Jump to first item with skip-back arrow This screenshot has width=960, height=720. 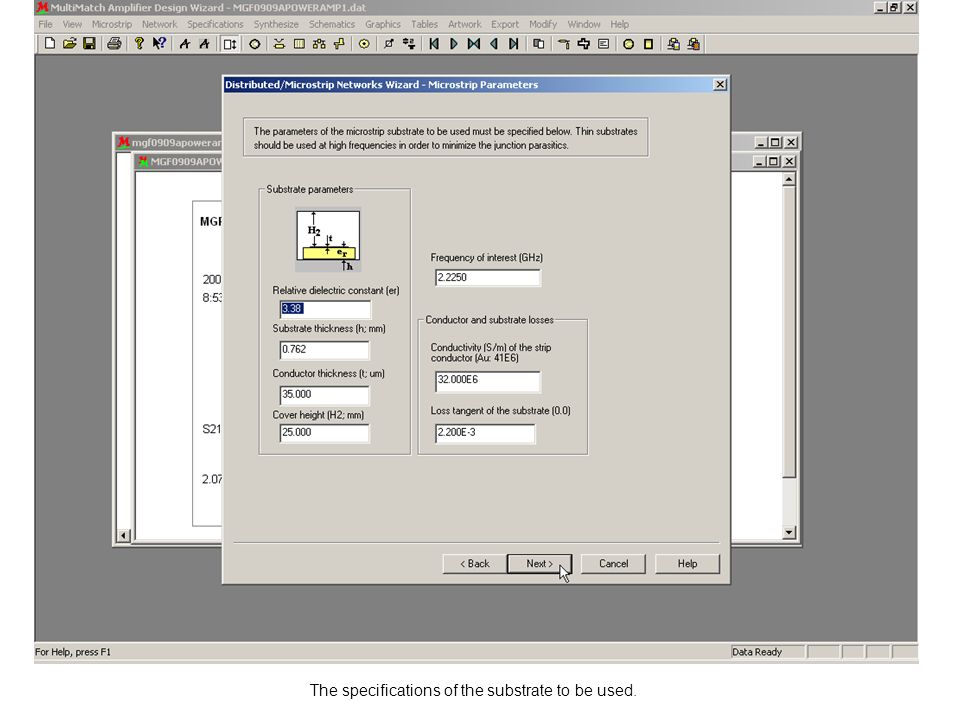pyautogui.click(x=433, y=44)
